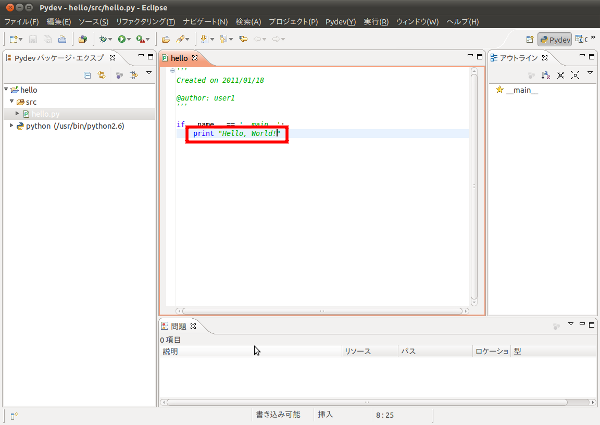Minimize the Outline view
The width and height of the screenshot is (600, 425).
click(x=582, y=56)
